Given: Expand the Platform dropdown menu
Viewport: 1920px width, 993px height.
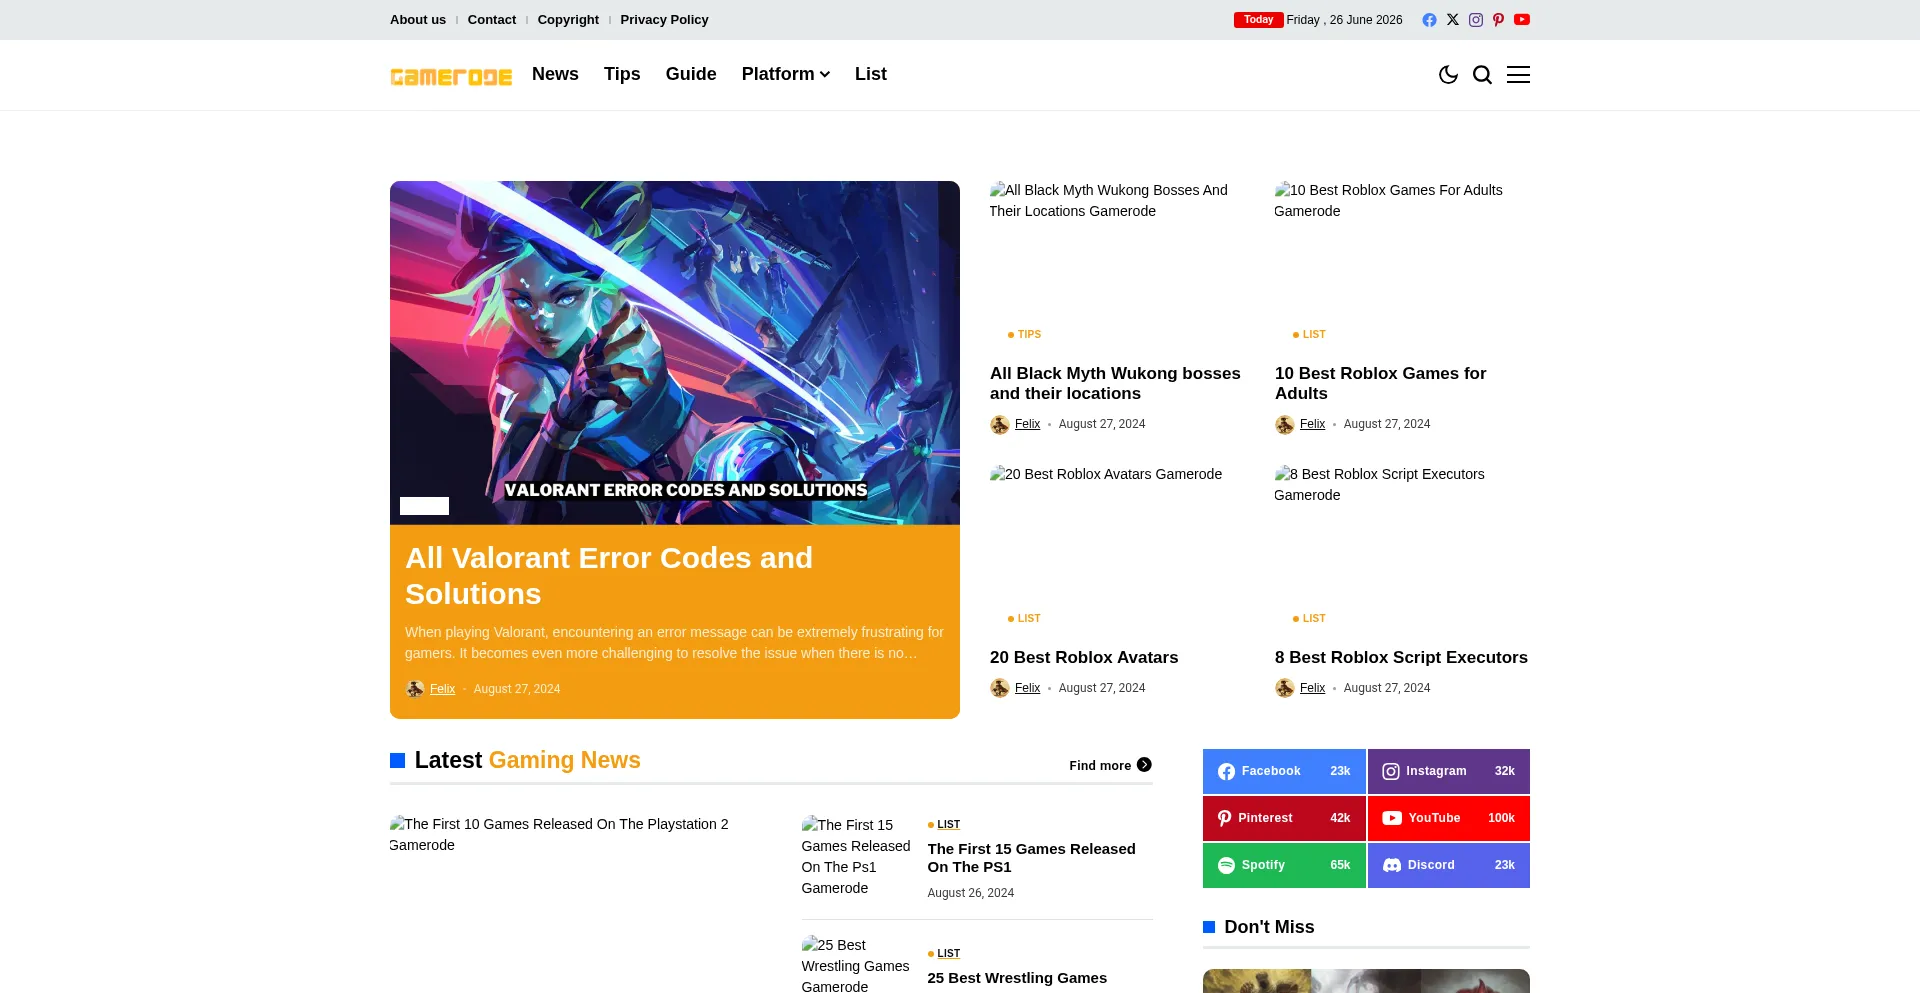Looking at the screenshot, I should click(x=786, y=74).
